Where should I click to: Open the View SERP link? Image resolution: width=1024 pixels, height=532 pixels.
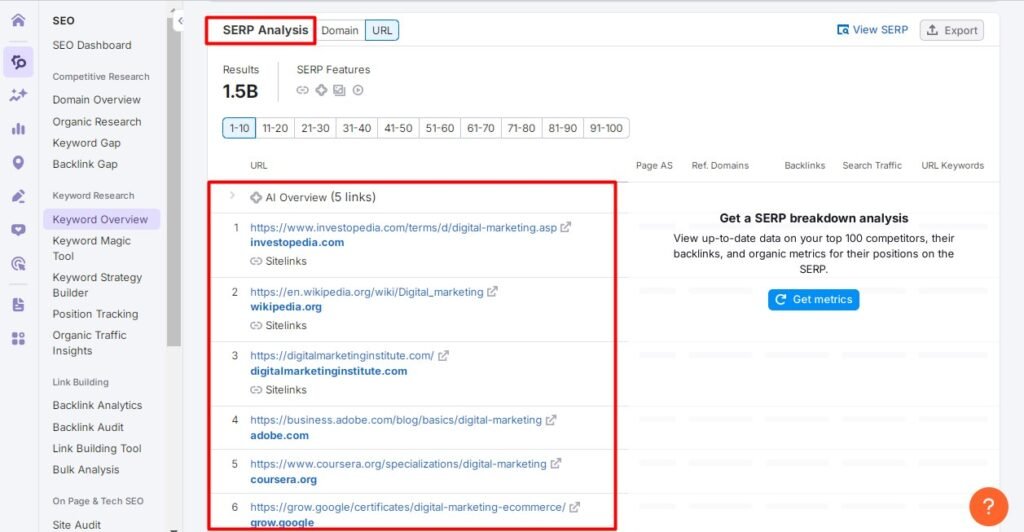point(872,30)
